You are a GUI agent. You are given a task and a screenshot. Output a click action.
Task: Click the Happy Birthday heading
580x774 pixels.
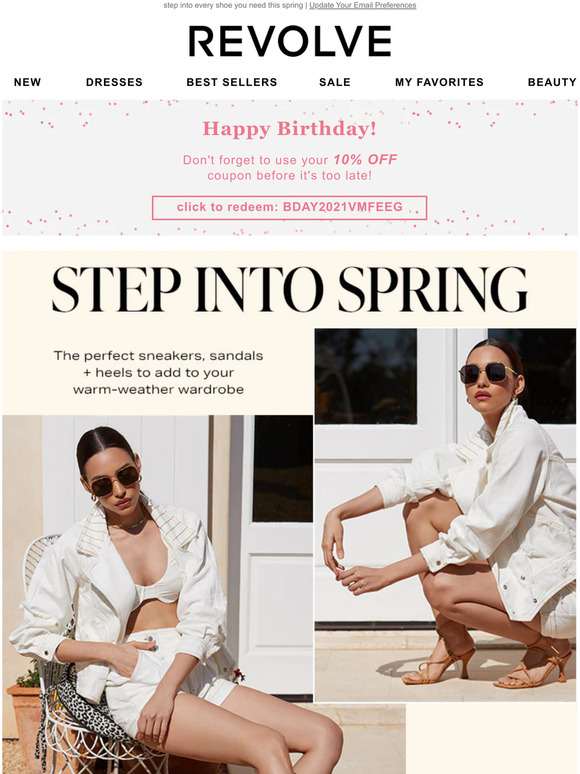tap(290, 129)
